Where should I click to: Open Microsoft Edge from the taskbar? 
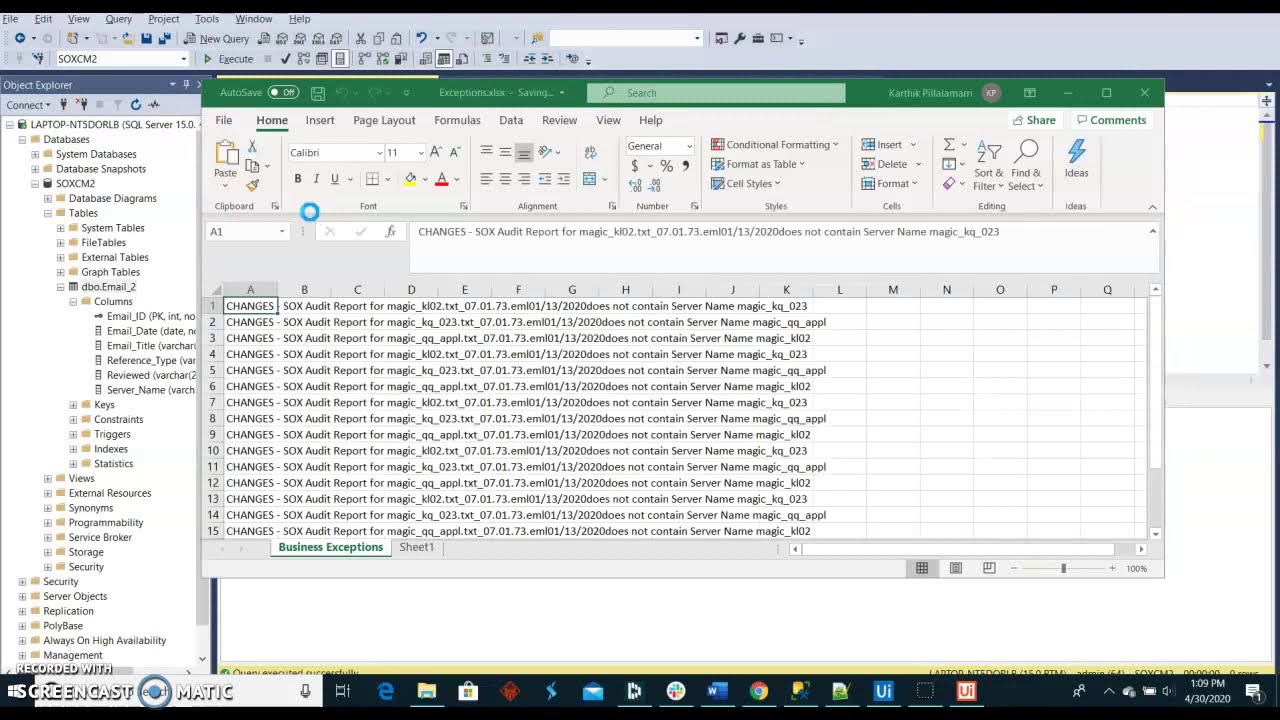point(386,691)
